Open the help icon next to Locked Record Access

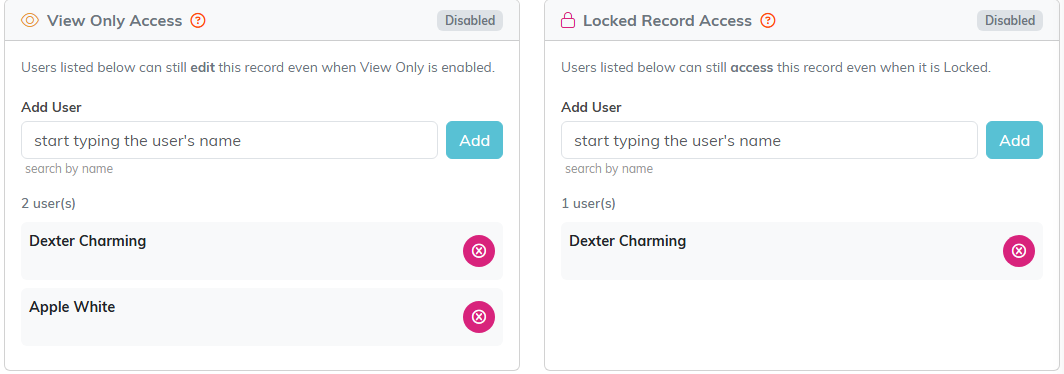pos(767,20)
